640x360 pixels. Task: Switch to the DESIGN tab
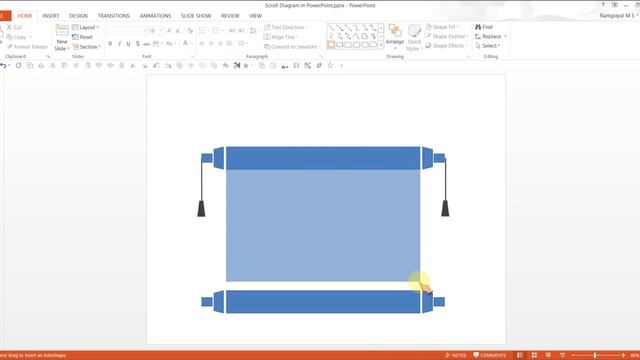click(x=78, y=16)
